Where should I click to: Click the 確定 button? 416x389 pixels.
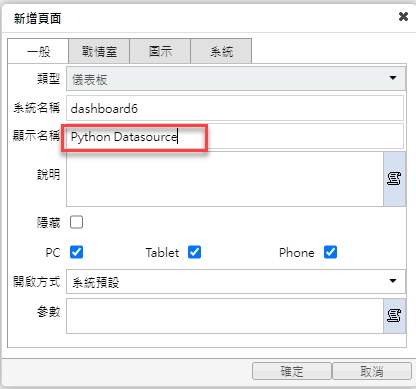[292, 371]
